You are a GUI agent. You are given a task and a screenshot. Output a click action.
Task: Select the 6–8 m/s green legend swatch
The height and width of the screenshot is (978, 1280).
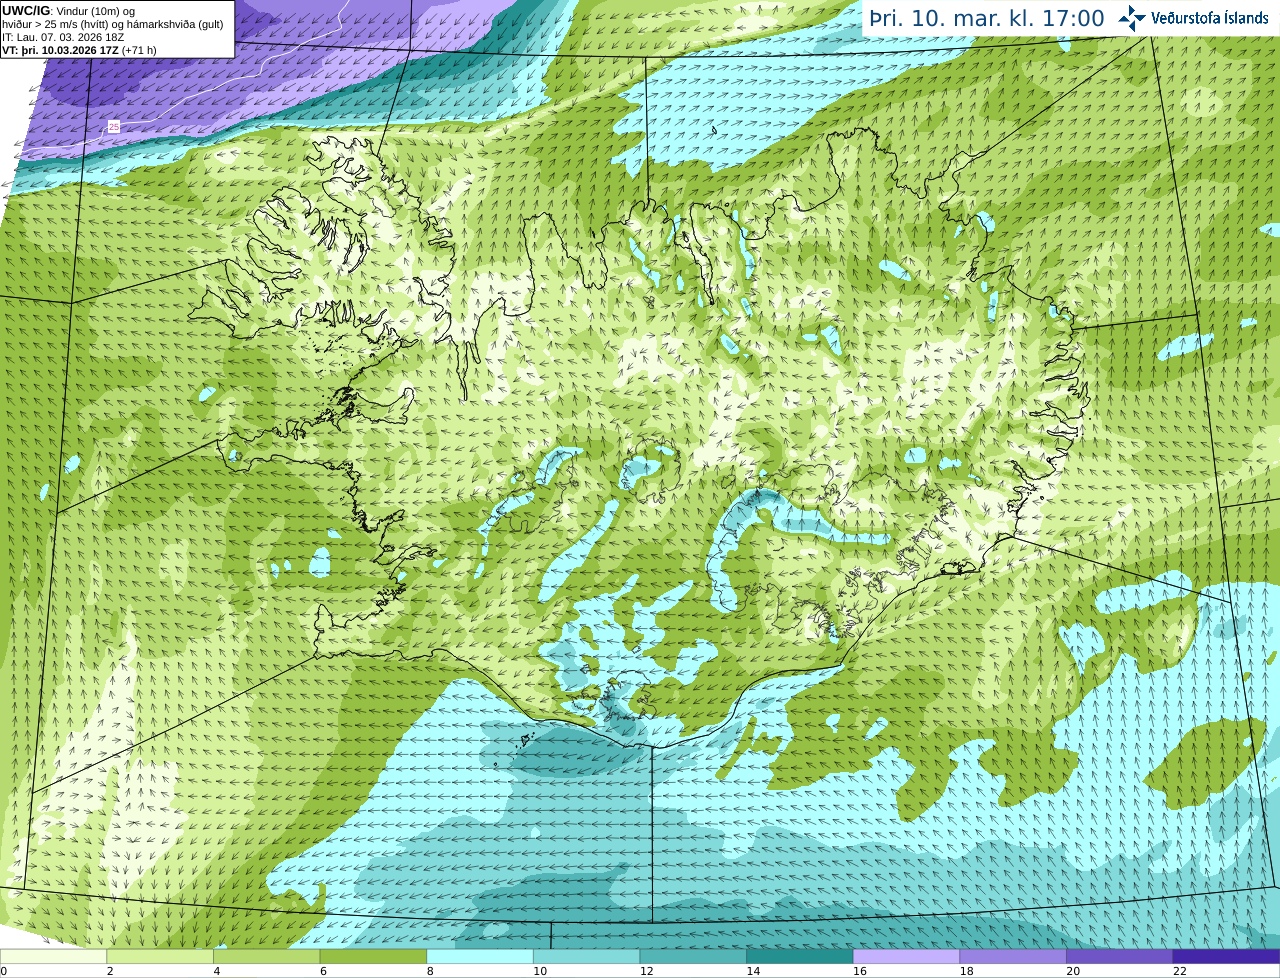point(373,956)
